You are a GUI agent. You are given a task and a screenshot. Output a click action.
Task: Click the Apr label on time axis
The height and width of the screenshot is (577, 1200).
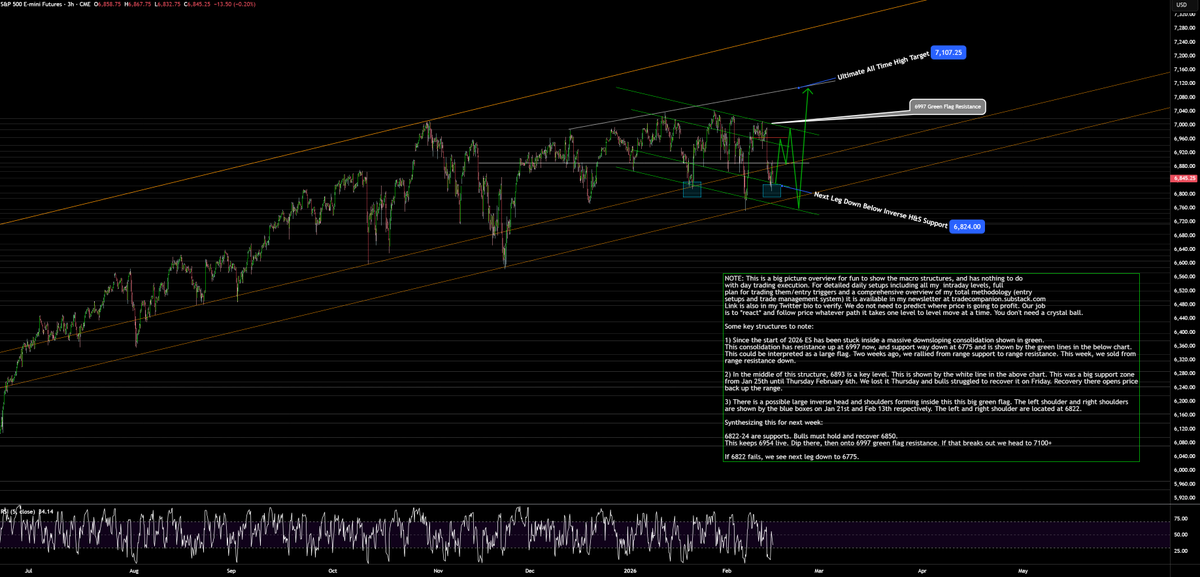tap(921, 569)
